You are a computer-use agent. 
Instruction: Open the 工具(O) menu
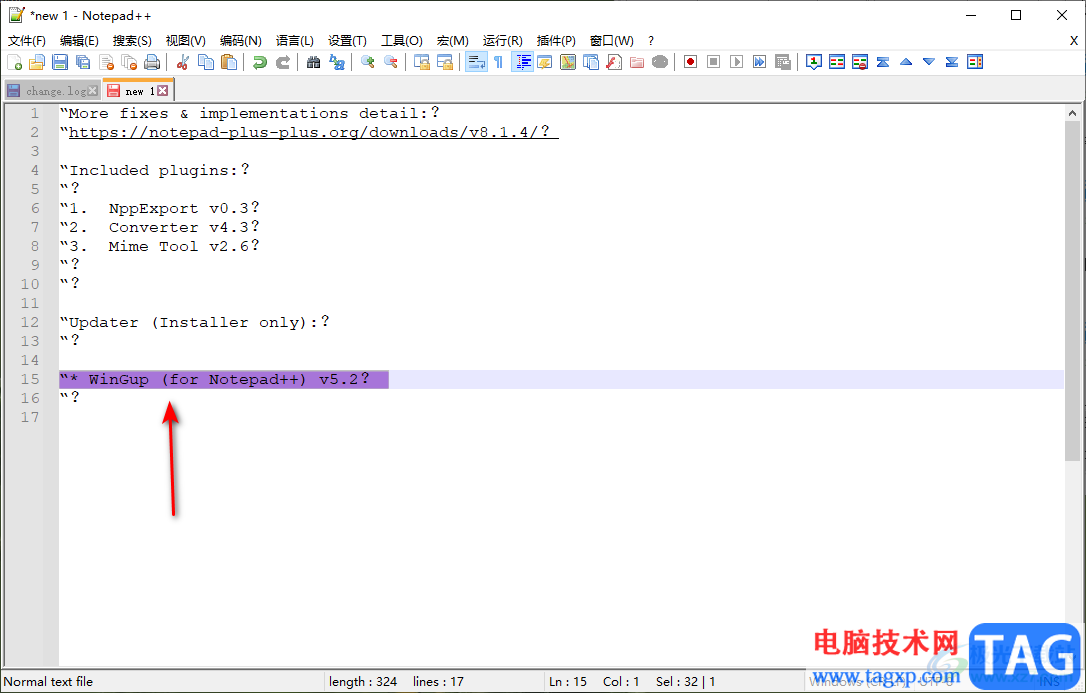click(x=402, y=41)
